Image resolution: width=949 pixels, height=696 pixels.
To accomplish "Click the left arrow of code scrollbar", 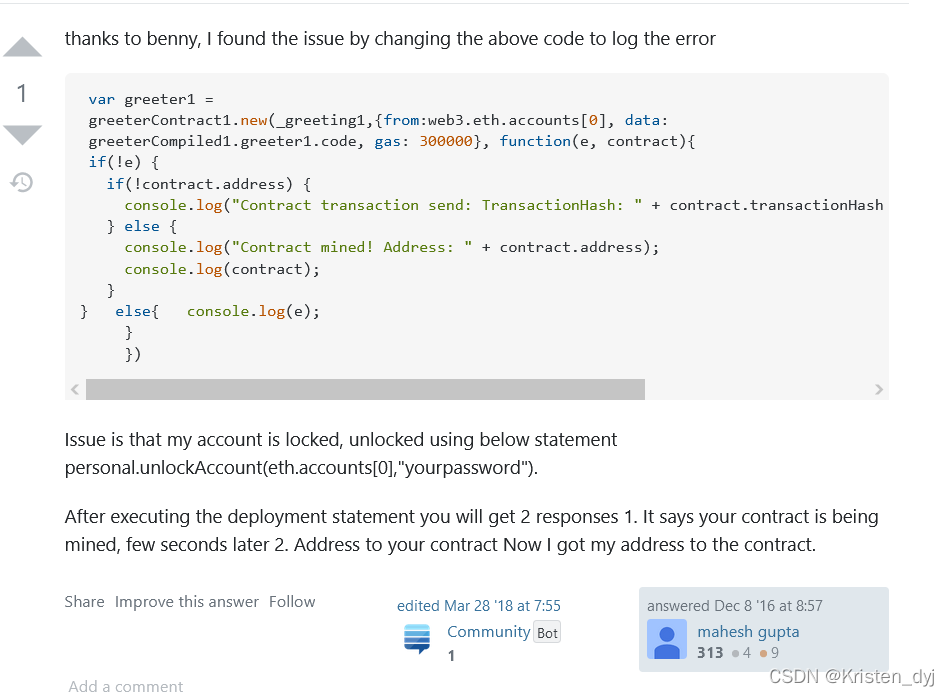I will coord(75,389).
